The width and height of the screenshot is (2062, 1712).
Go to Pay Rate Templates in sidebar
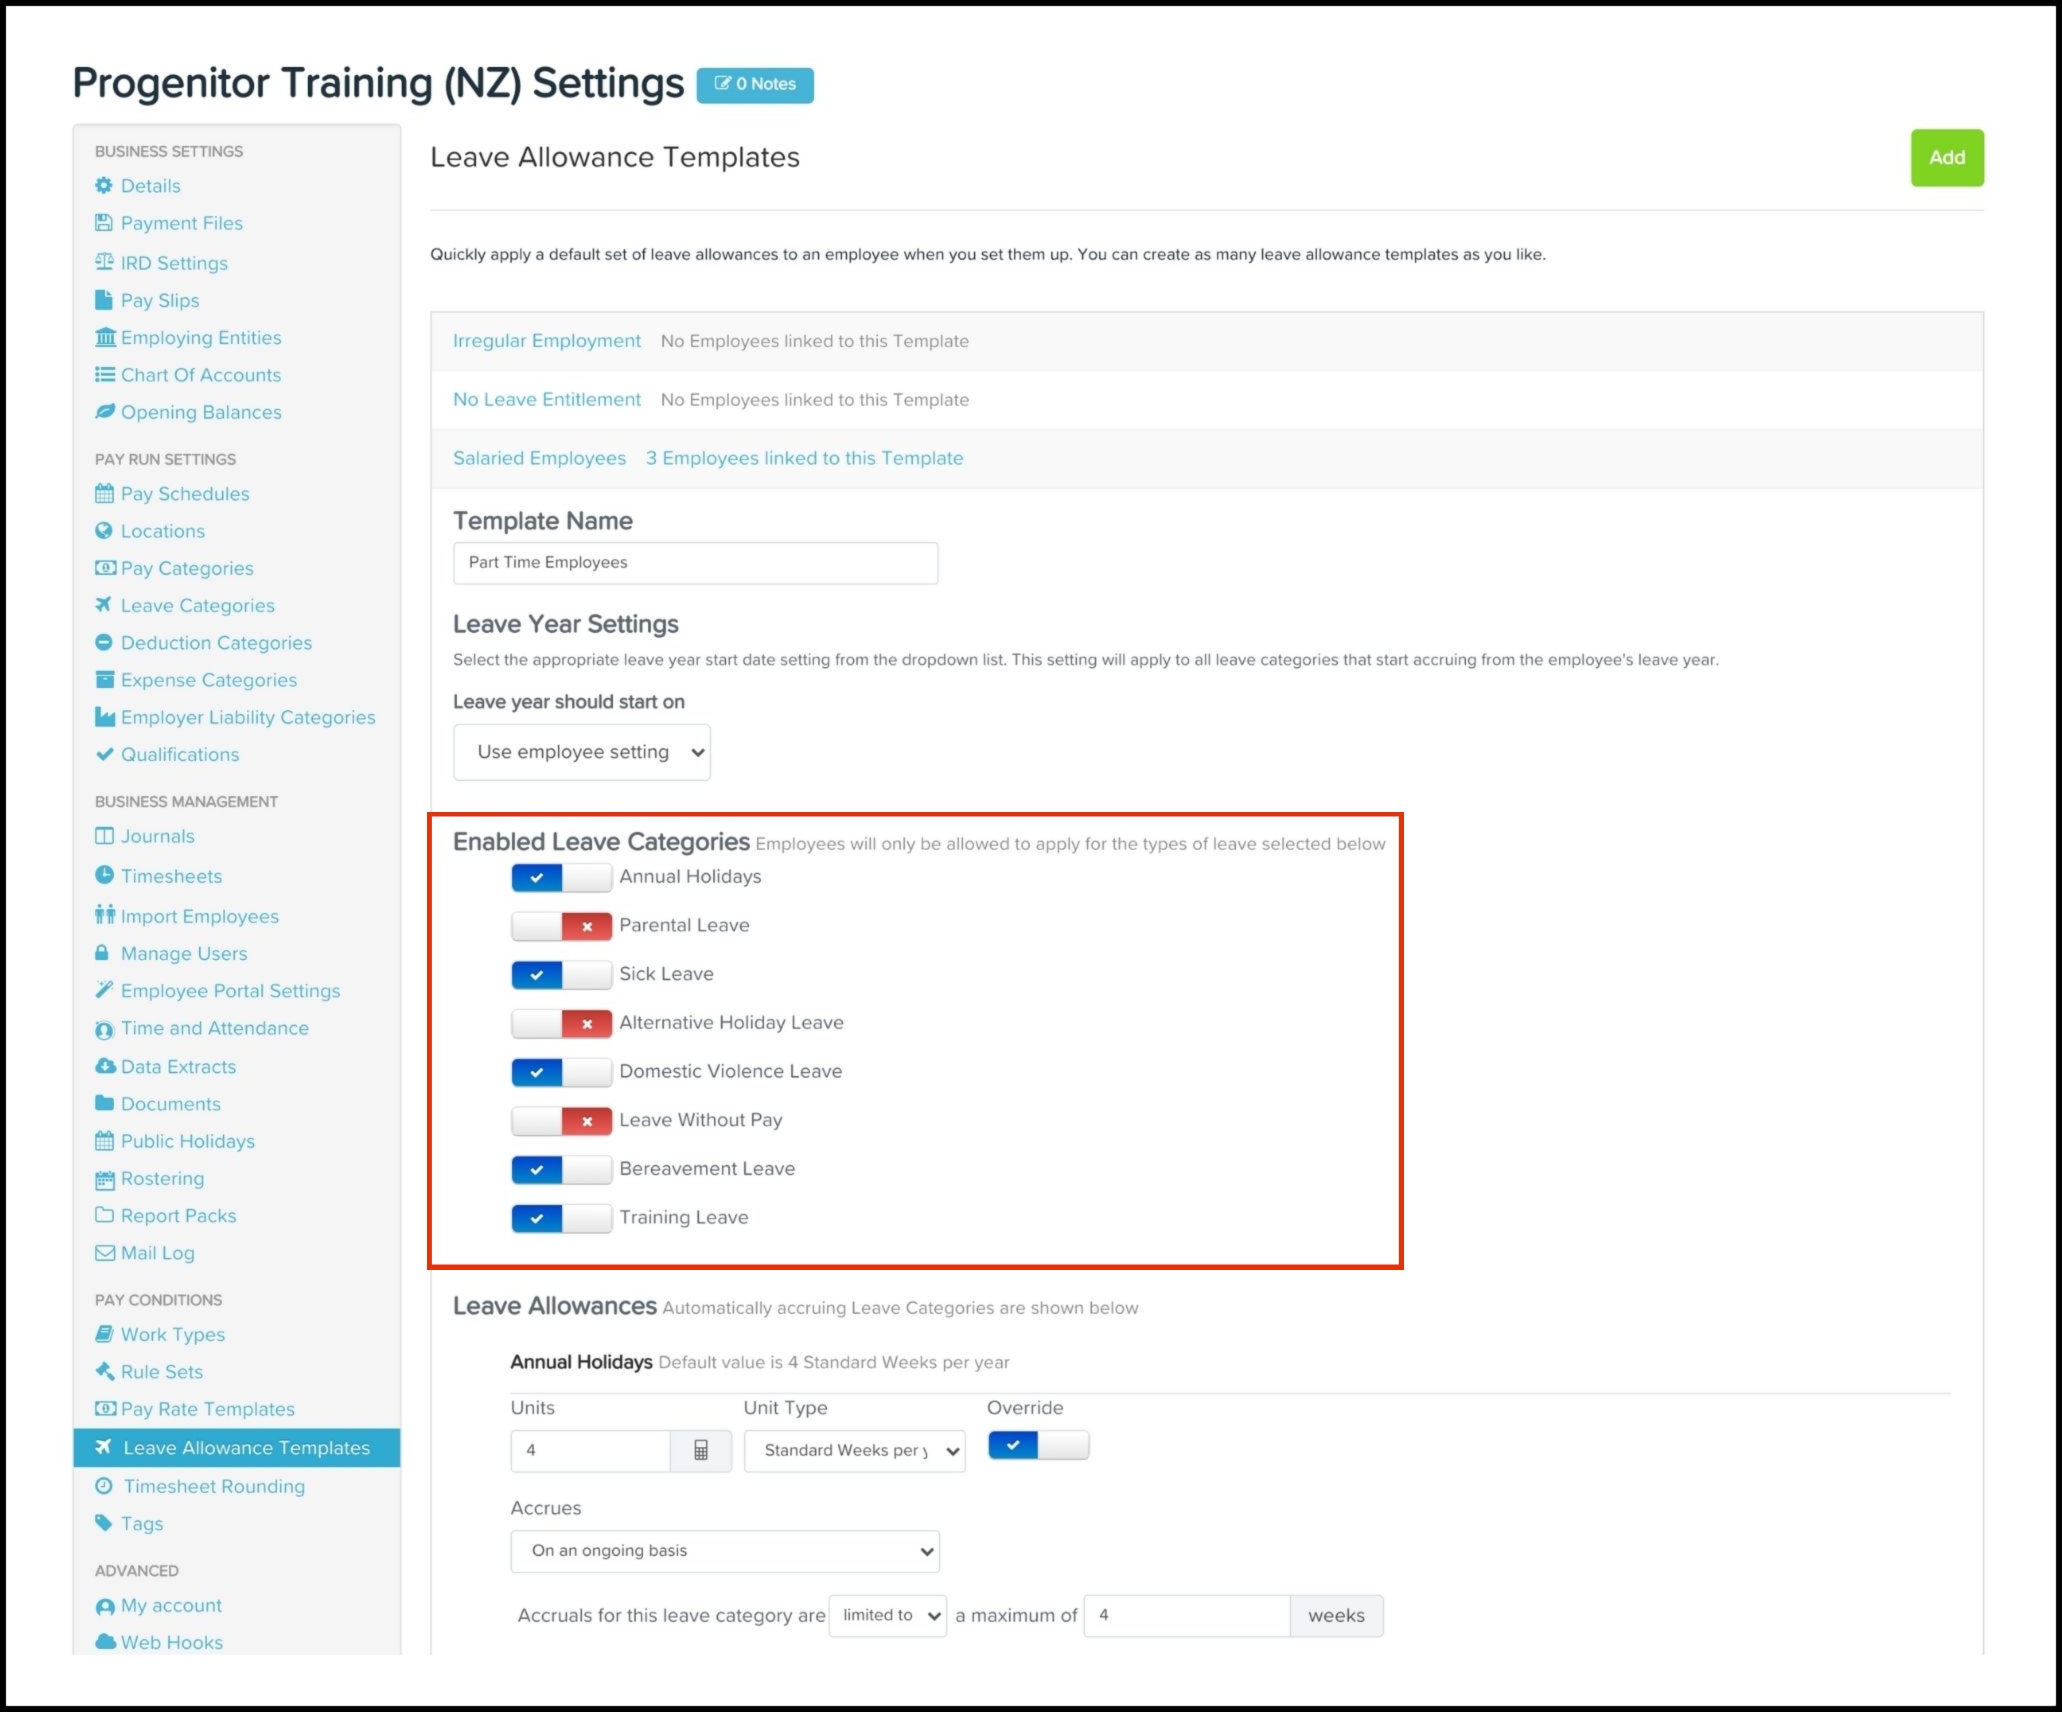(207, 1409)
